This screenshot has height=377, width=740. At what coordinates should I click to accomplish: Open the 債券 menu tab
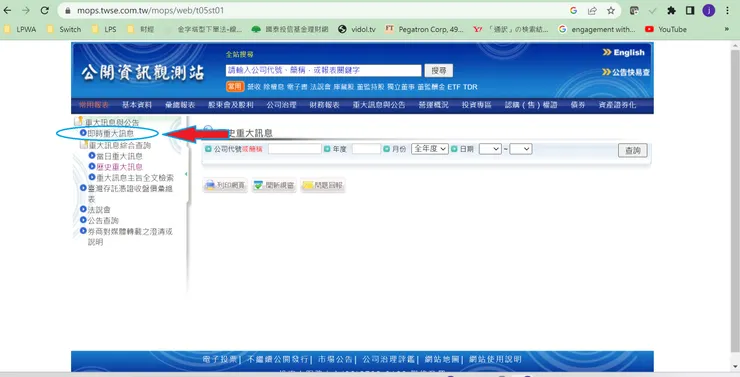click(578, 105)
